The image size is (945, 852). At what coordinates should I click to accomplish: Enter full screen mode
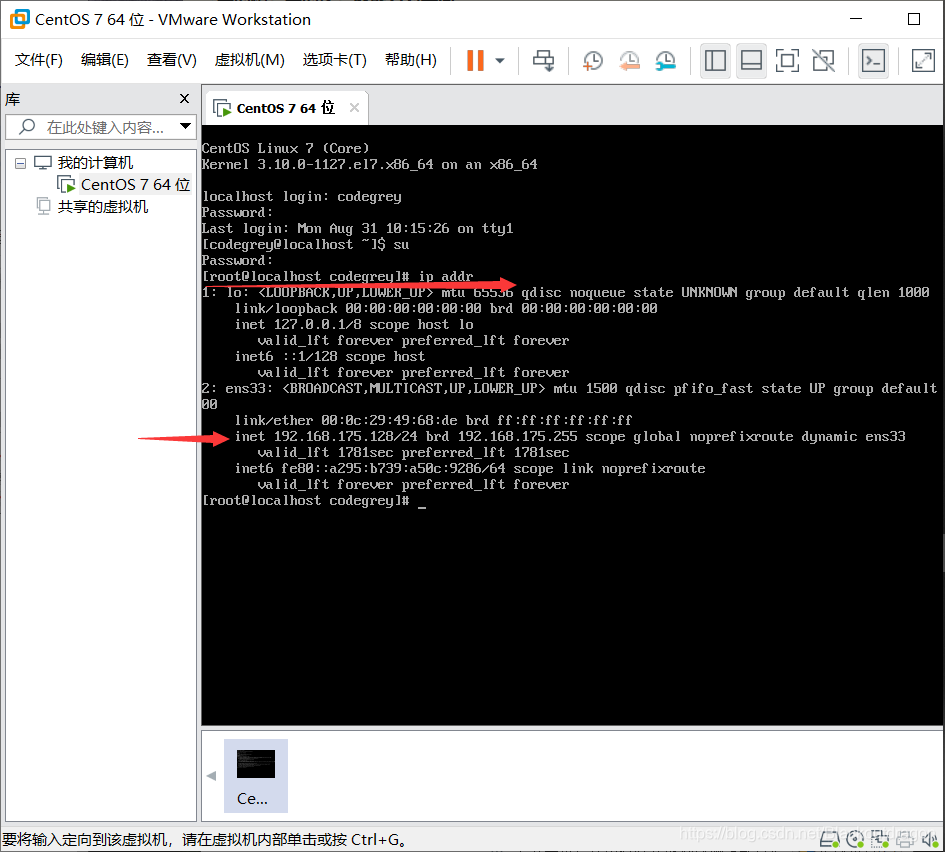787,60
